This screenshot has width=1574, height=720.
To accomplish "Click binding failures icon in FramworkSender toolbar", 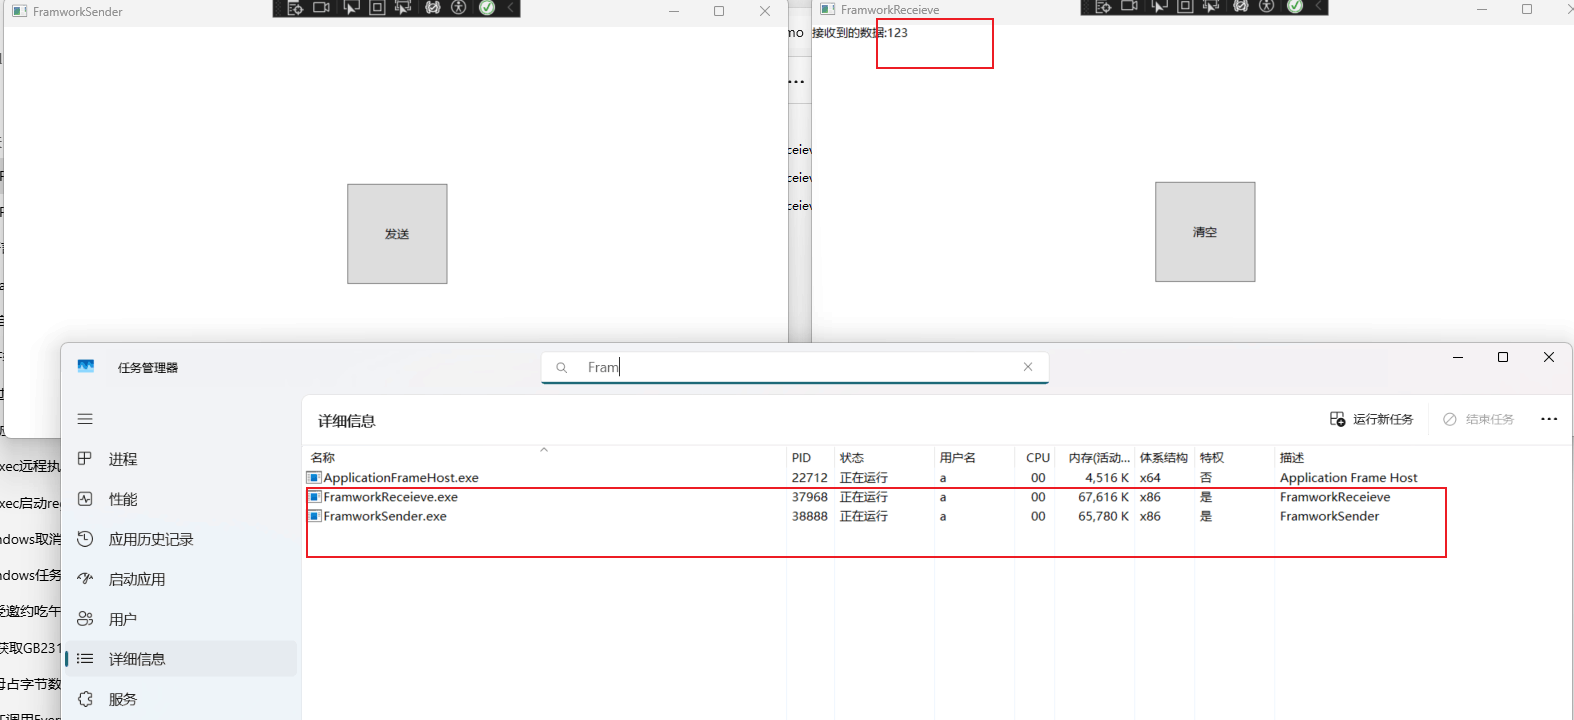I will click(432, 8).
